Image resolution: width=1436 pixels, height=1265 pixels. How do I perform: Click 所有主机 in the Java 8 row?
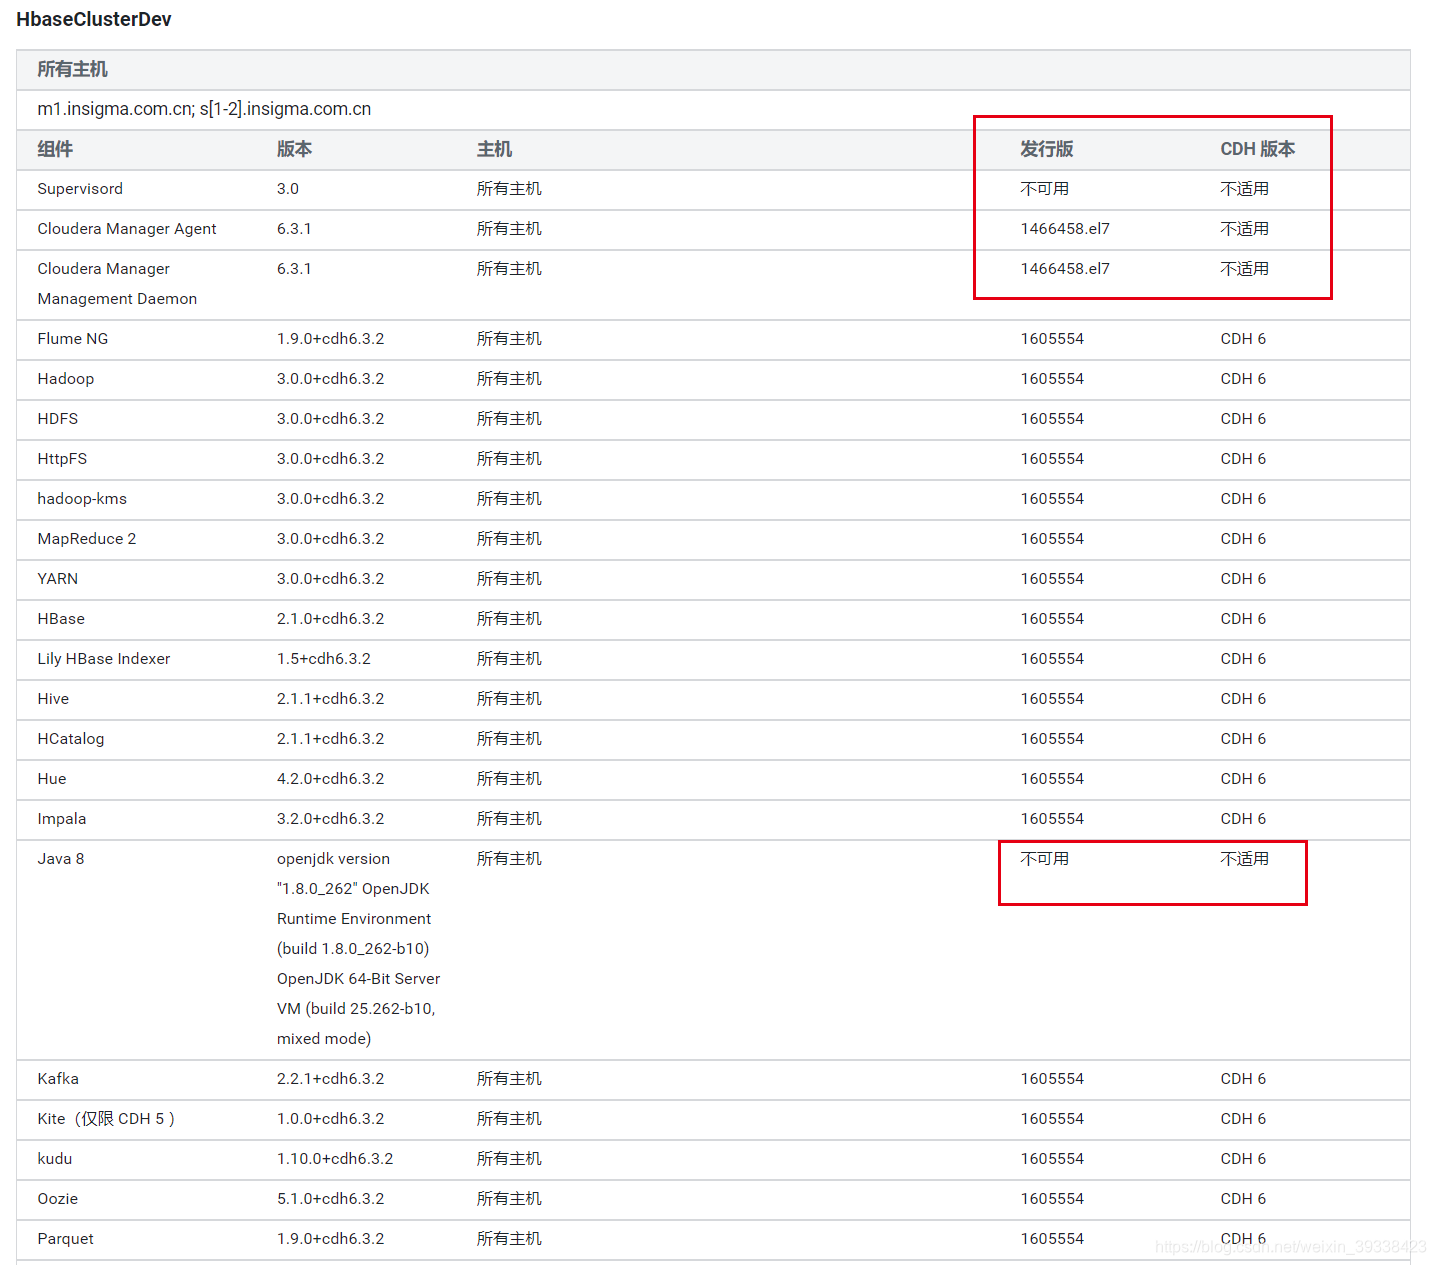coord(509,859)
